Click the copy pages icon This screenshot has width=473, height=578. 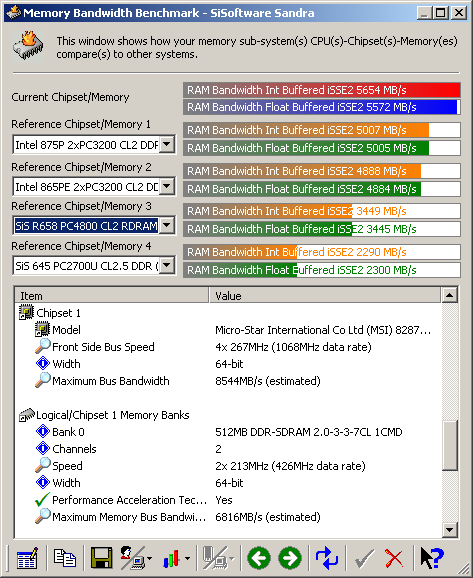pos(65,558)
